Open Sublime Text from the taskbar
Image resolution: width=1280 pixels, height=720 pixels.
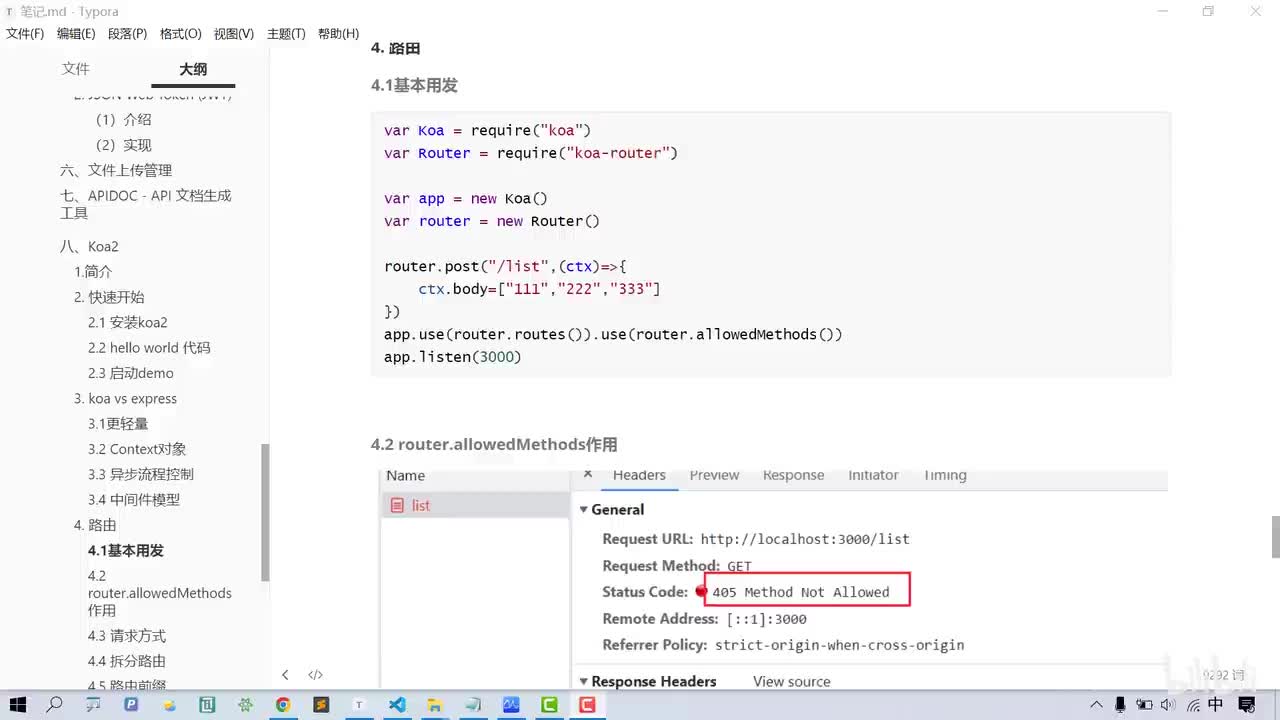coord(321,705)
